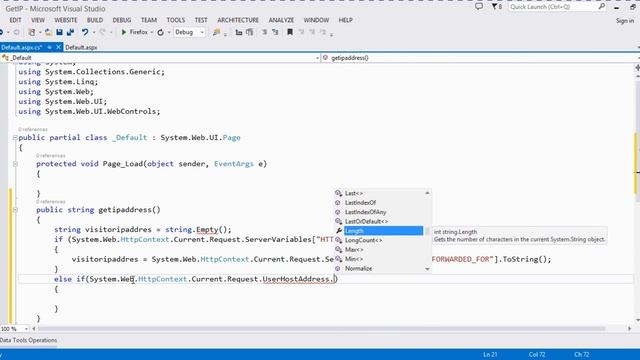The width and height of the screenshot is (640, 360).
Task: Open the TOOLS menu
Action: pos(176,20)
